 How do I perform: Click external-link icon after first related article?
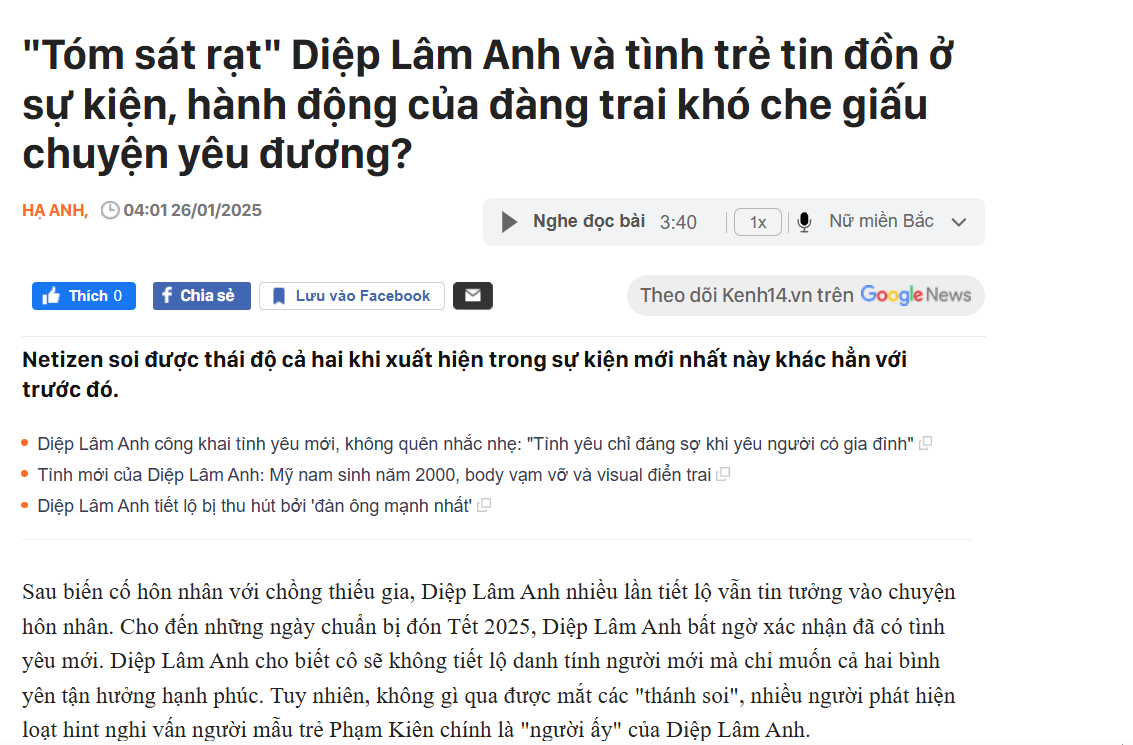pos(925,443)
